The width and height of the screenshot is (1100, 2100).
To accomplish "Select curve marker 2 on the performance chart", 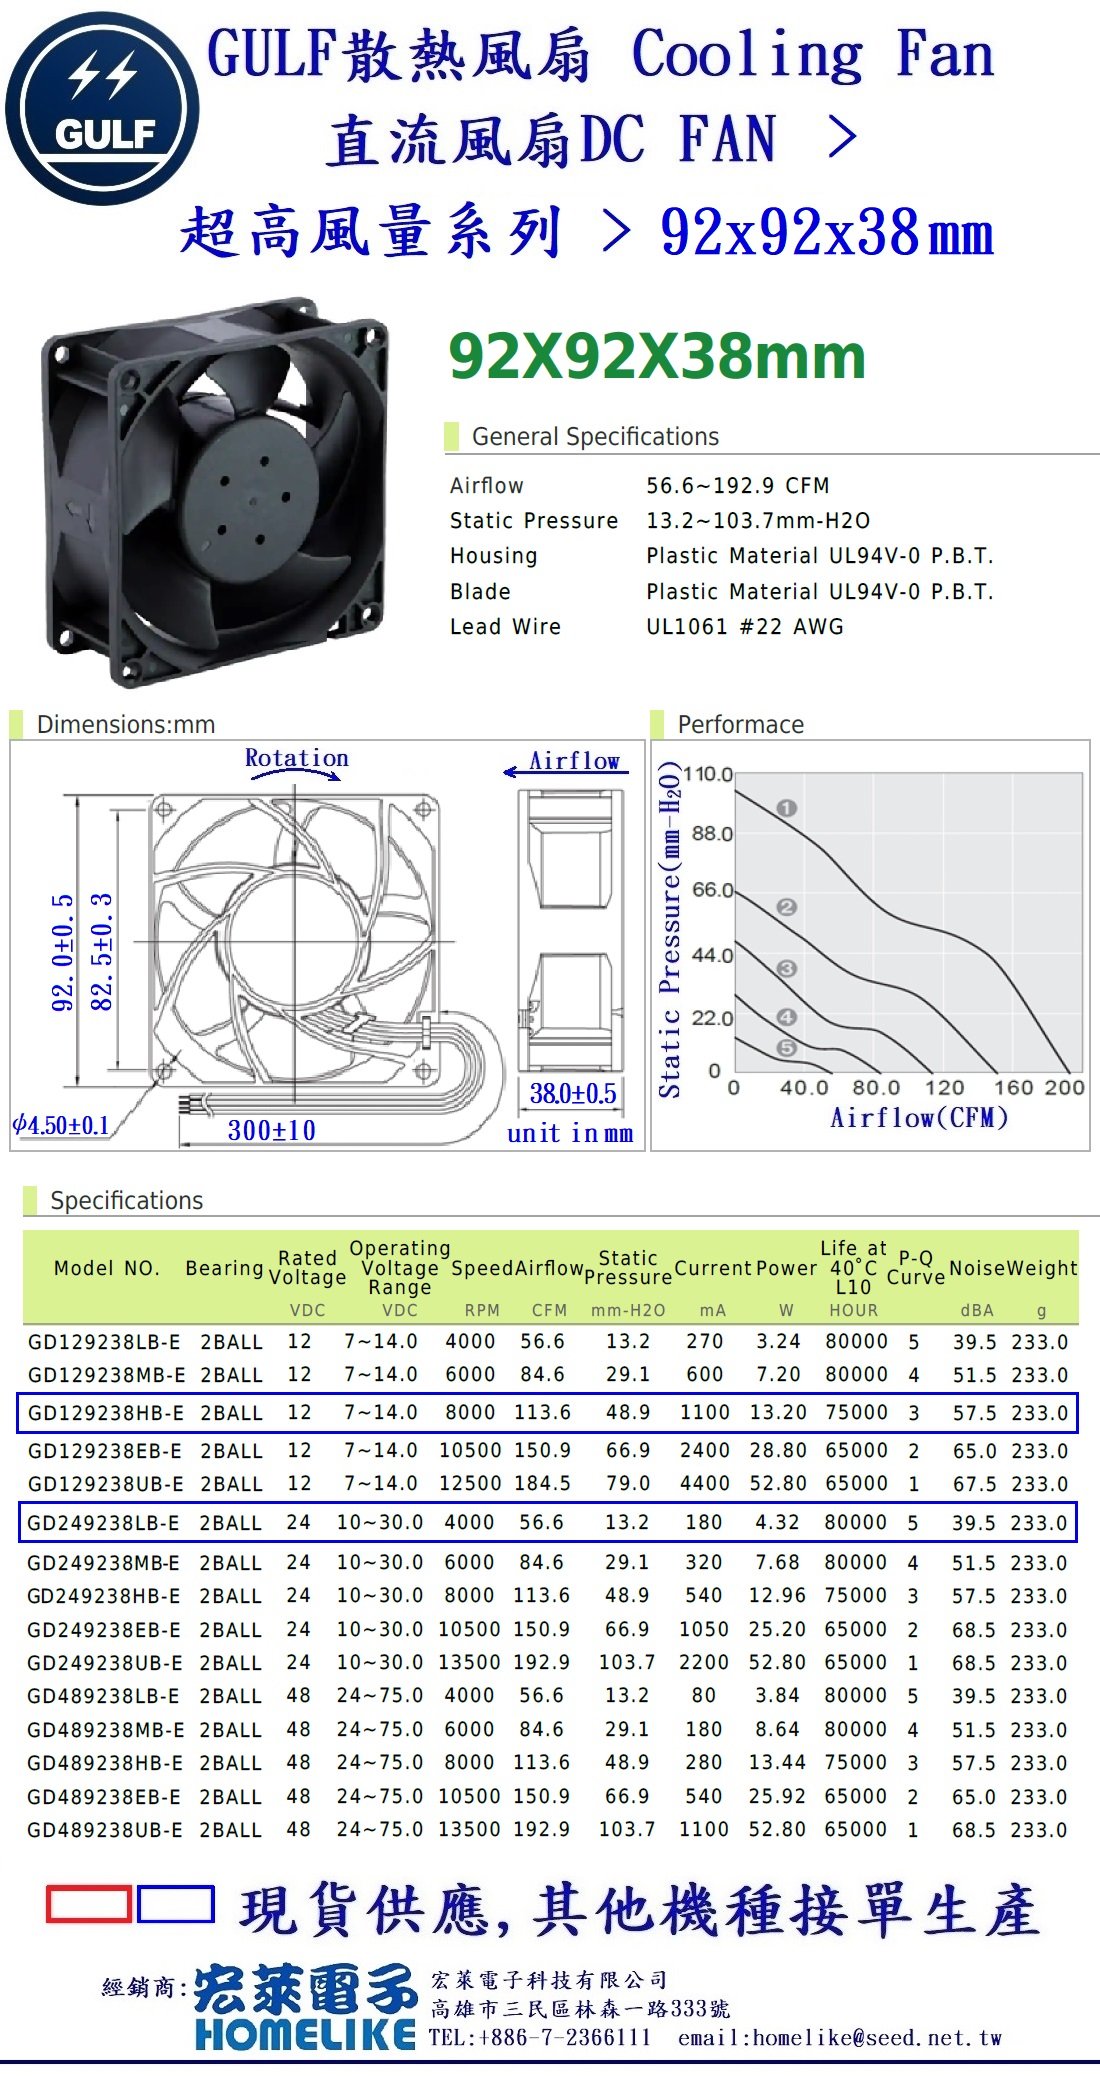I will pos(786,907).
